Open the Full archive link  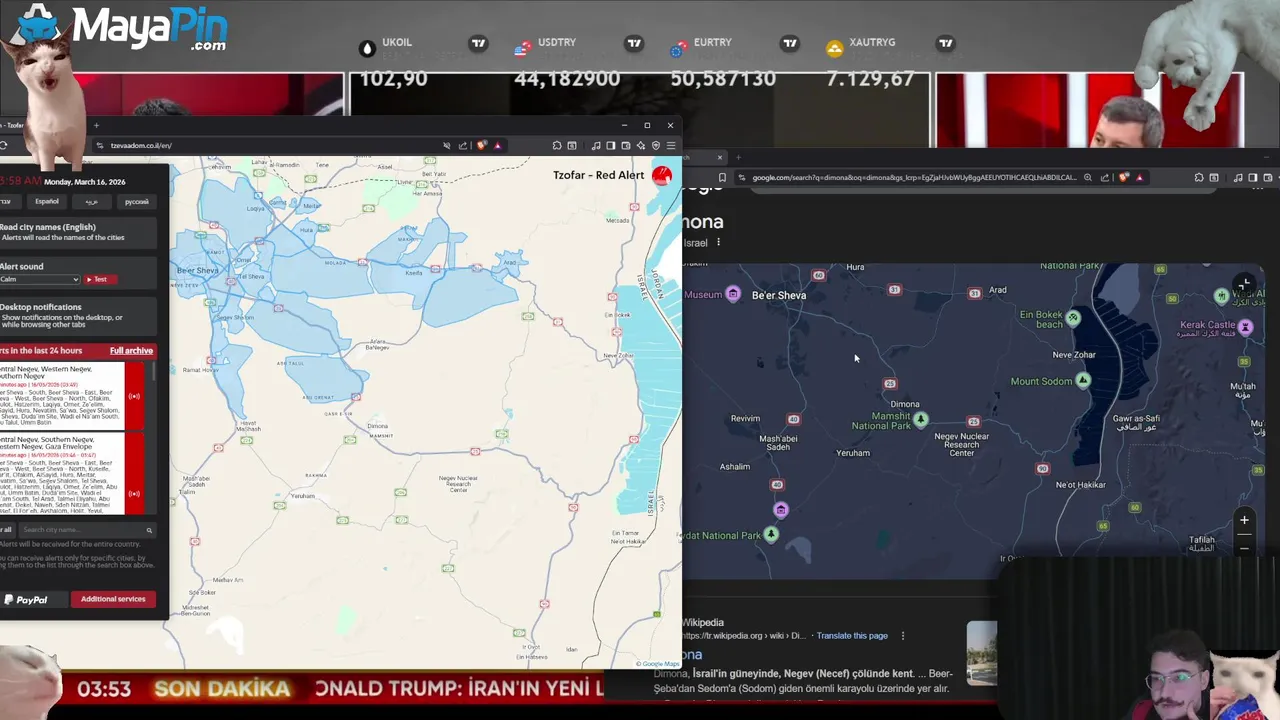tap(131, 351)
